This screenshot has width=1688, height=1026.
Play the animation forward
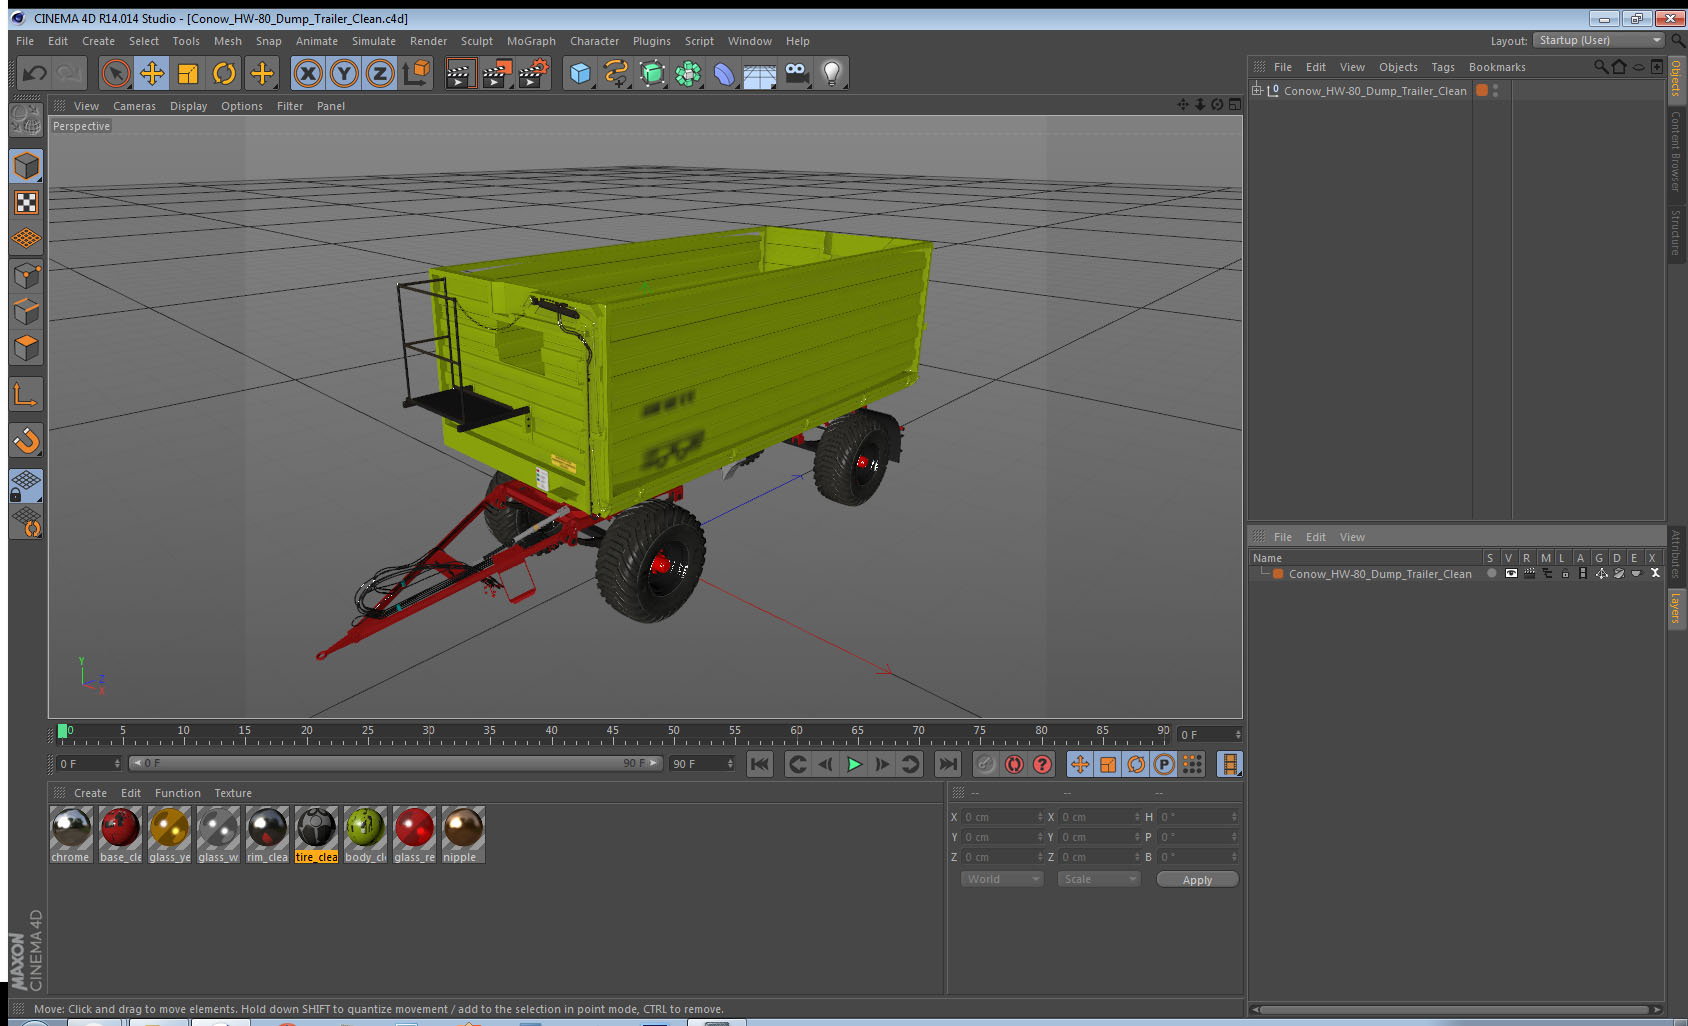coord(854,764)
